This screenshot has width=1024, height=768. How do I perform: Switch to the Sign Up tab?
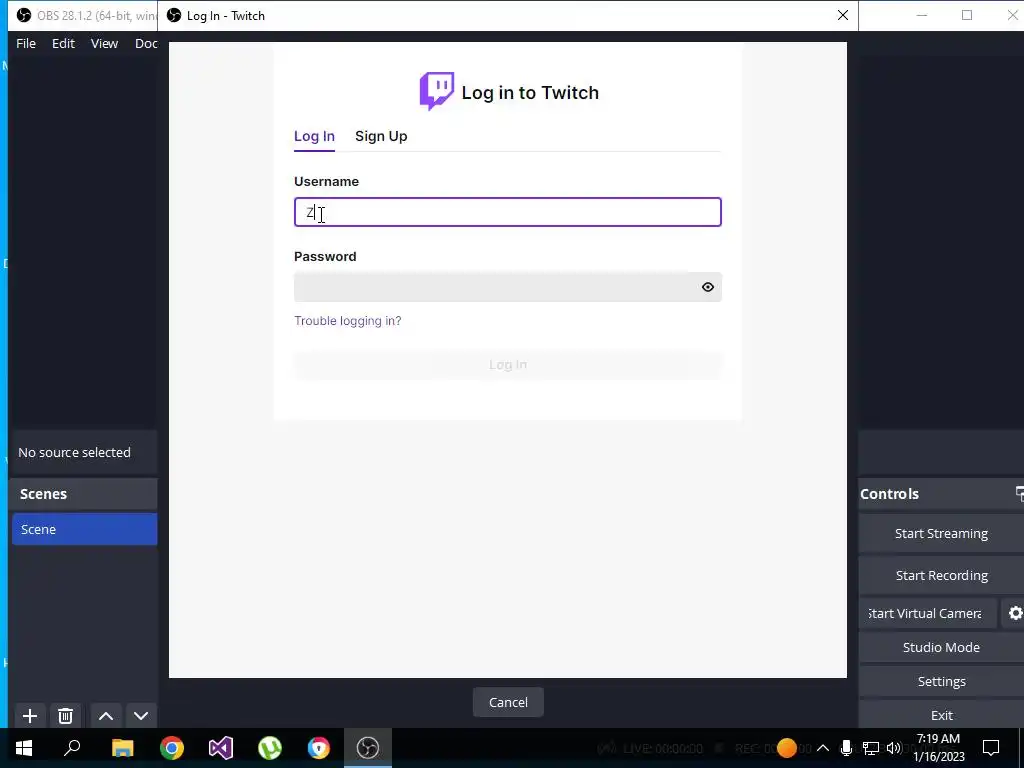pyautogui.click(x=381, y=136)
